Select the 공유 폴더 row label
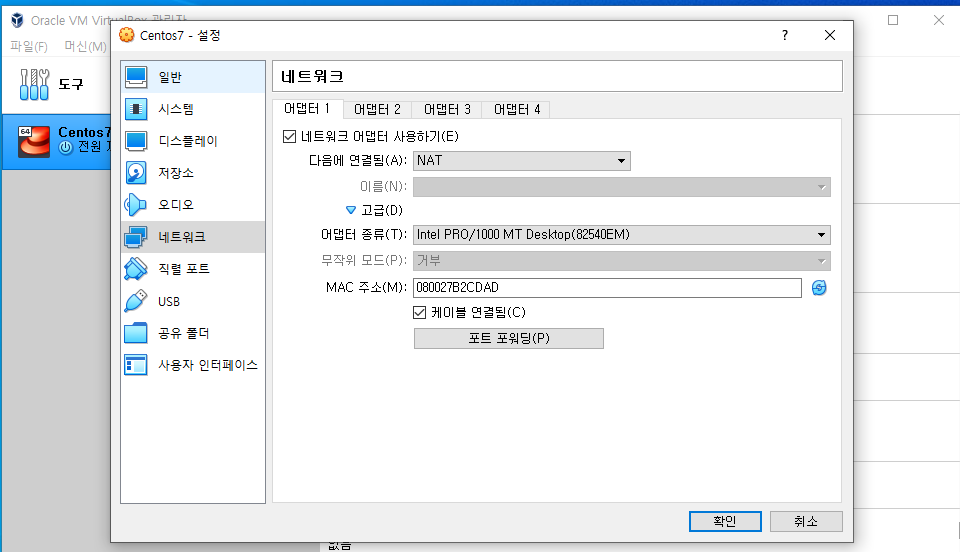Screen dimensions: 960x552 [184, 333]
